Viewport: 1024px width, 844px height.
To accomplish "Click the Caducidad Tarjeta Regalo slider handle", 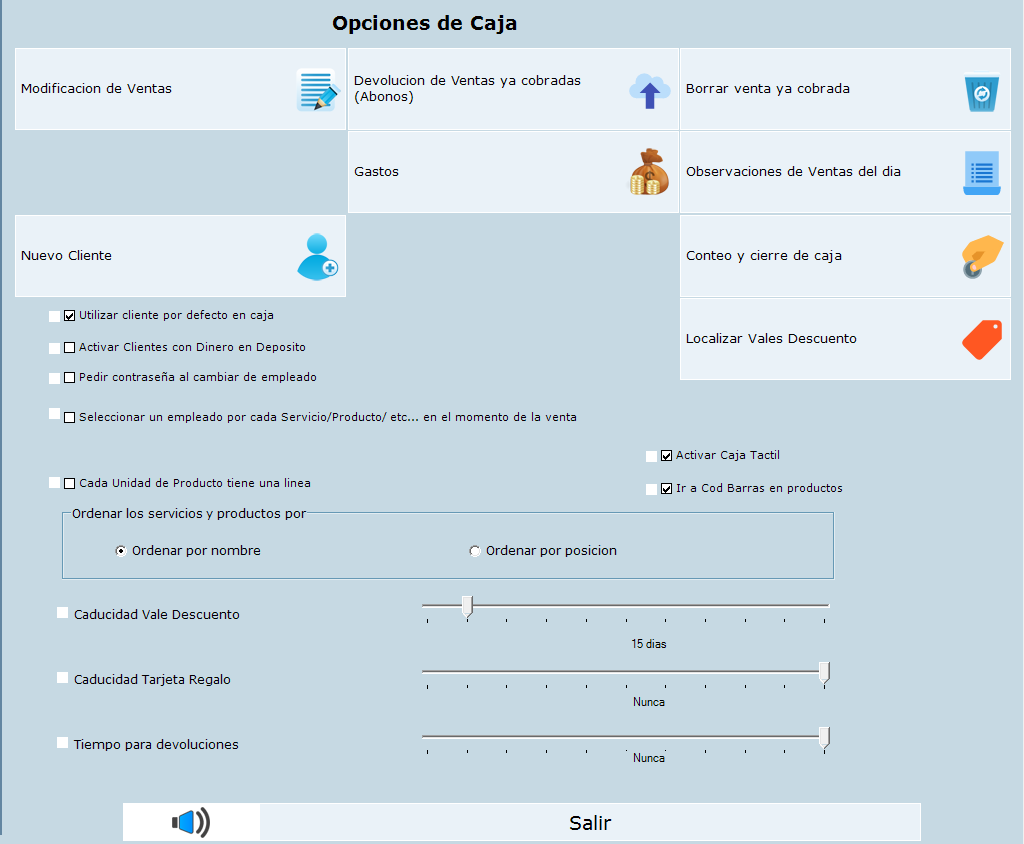I will (825, 672).
